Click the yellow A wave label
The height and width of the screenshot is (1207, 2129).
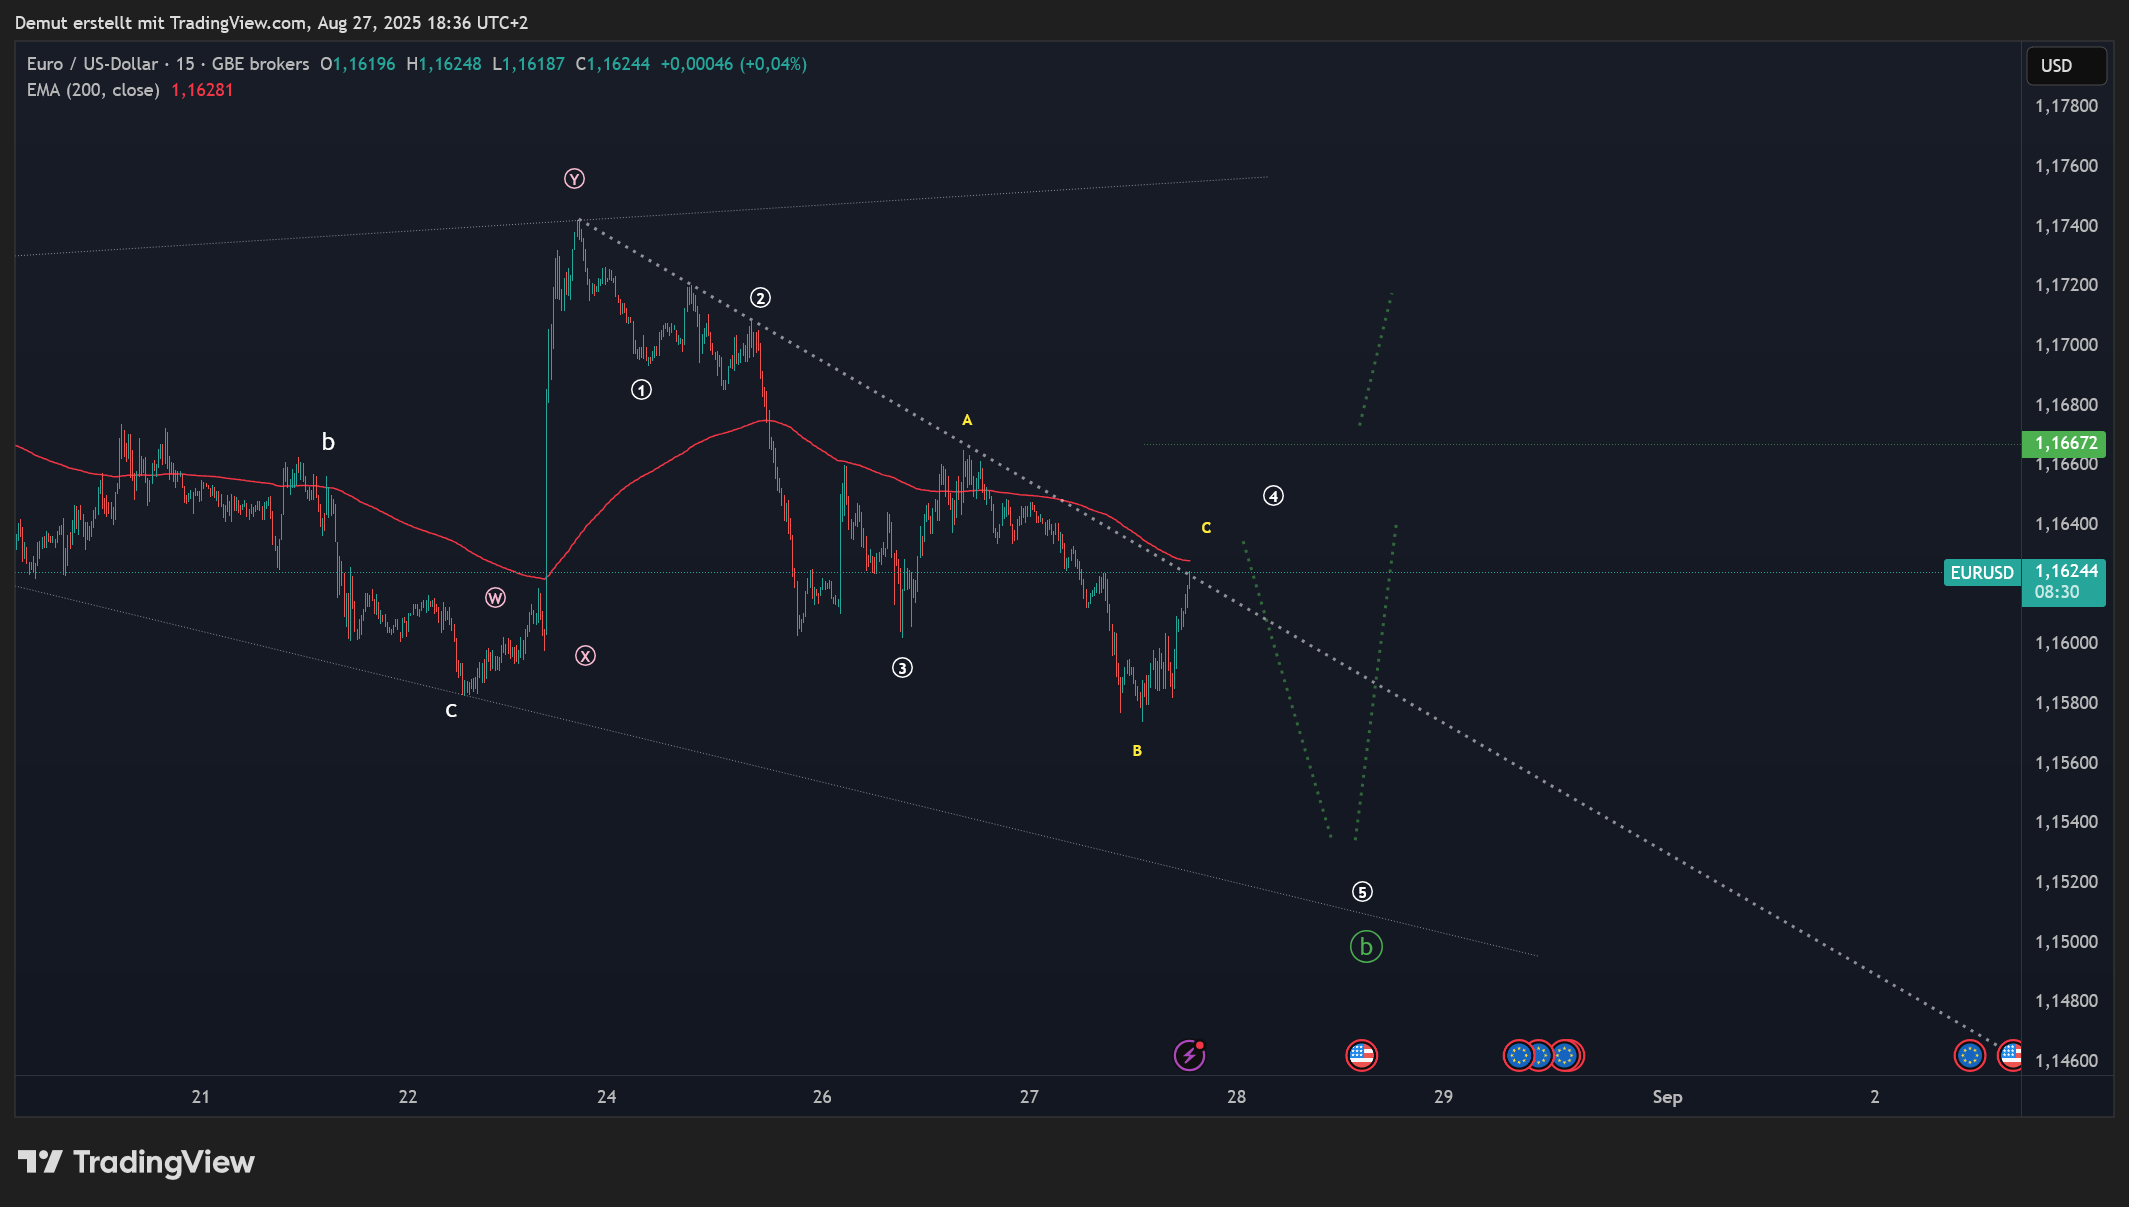(967, 421)
